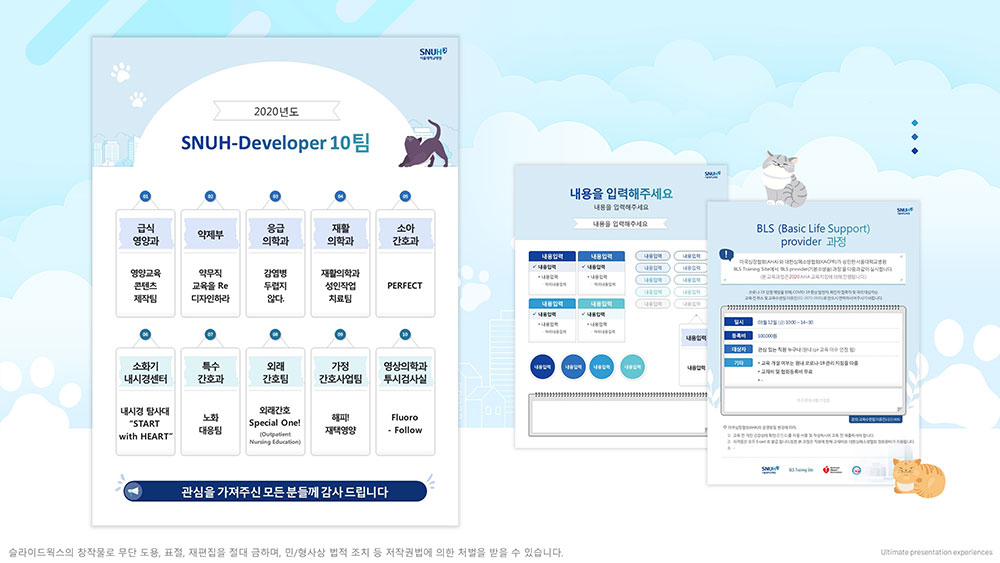Open the 소화기 내시경센터 team card
Screen dimensions: 1000x563
145,397
